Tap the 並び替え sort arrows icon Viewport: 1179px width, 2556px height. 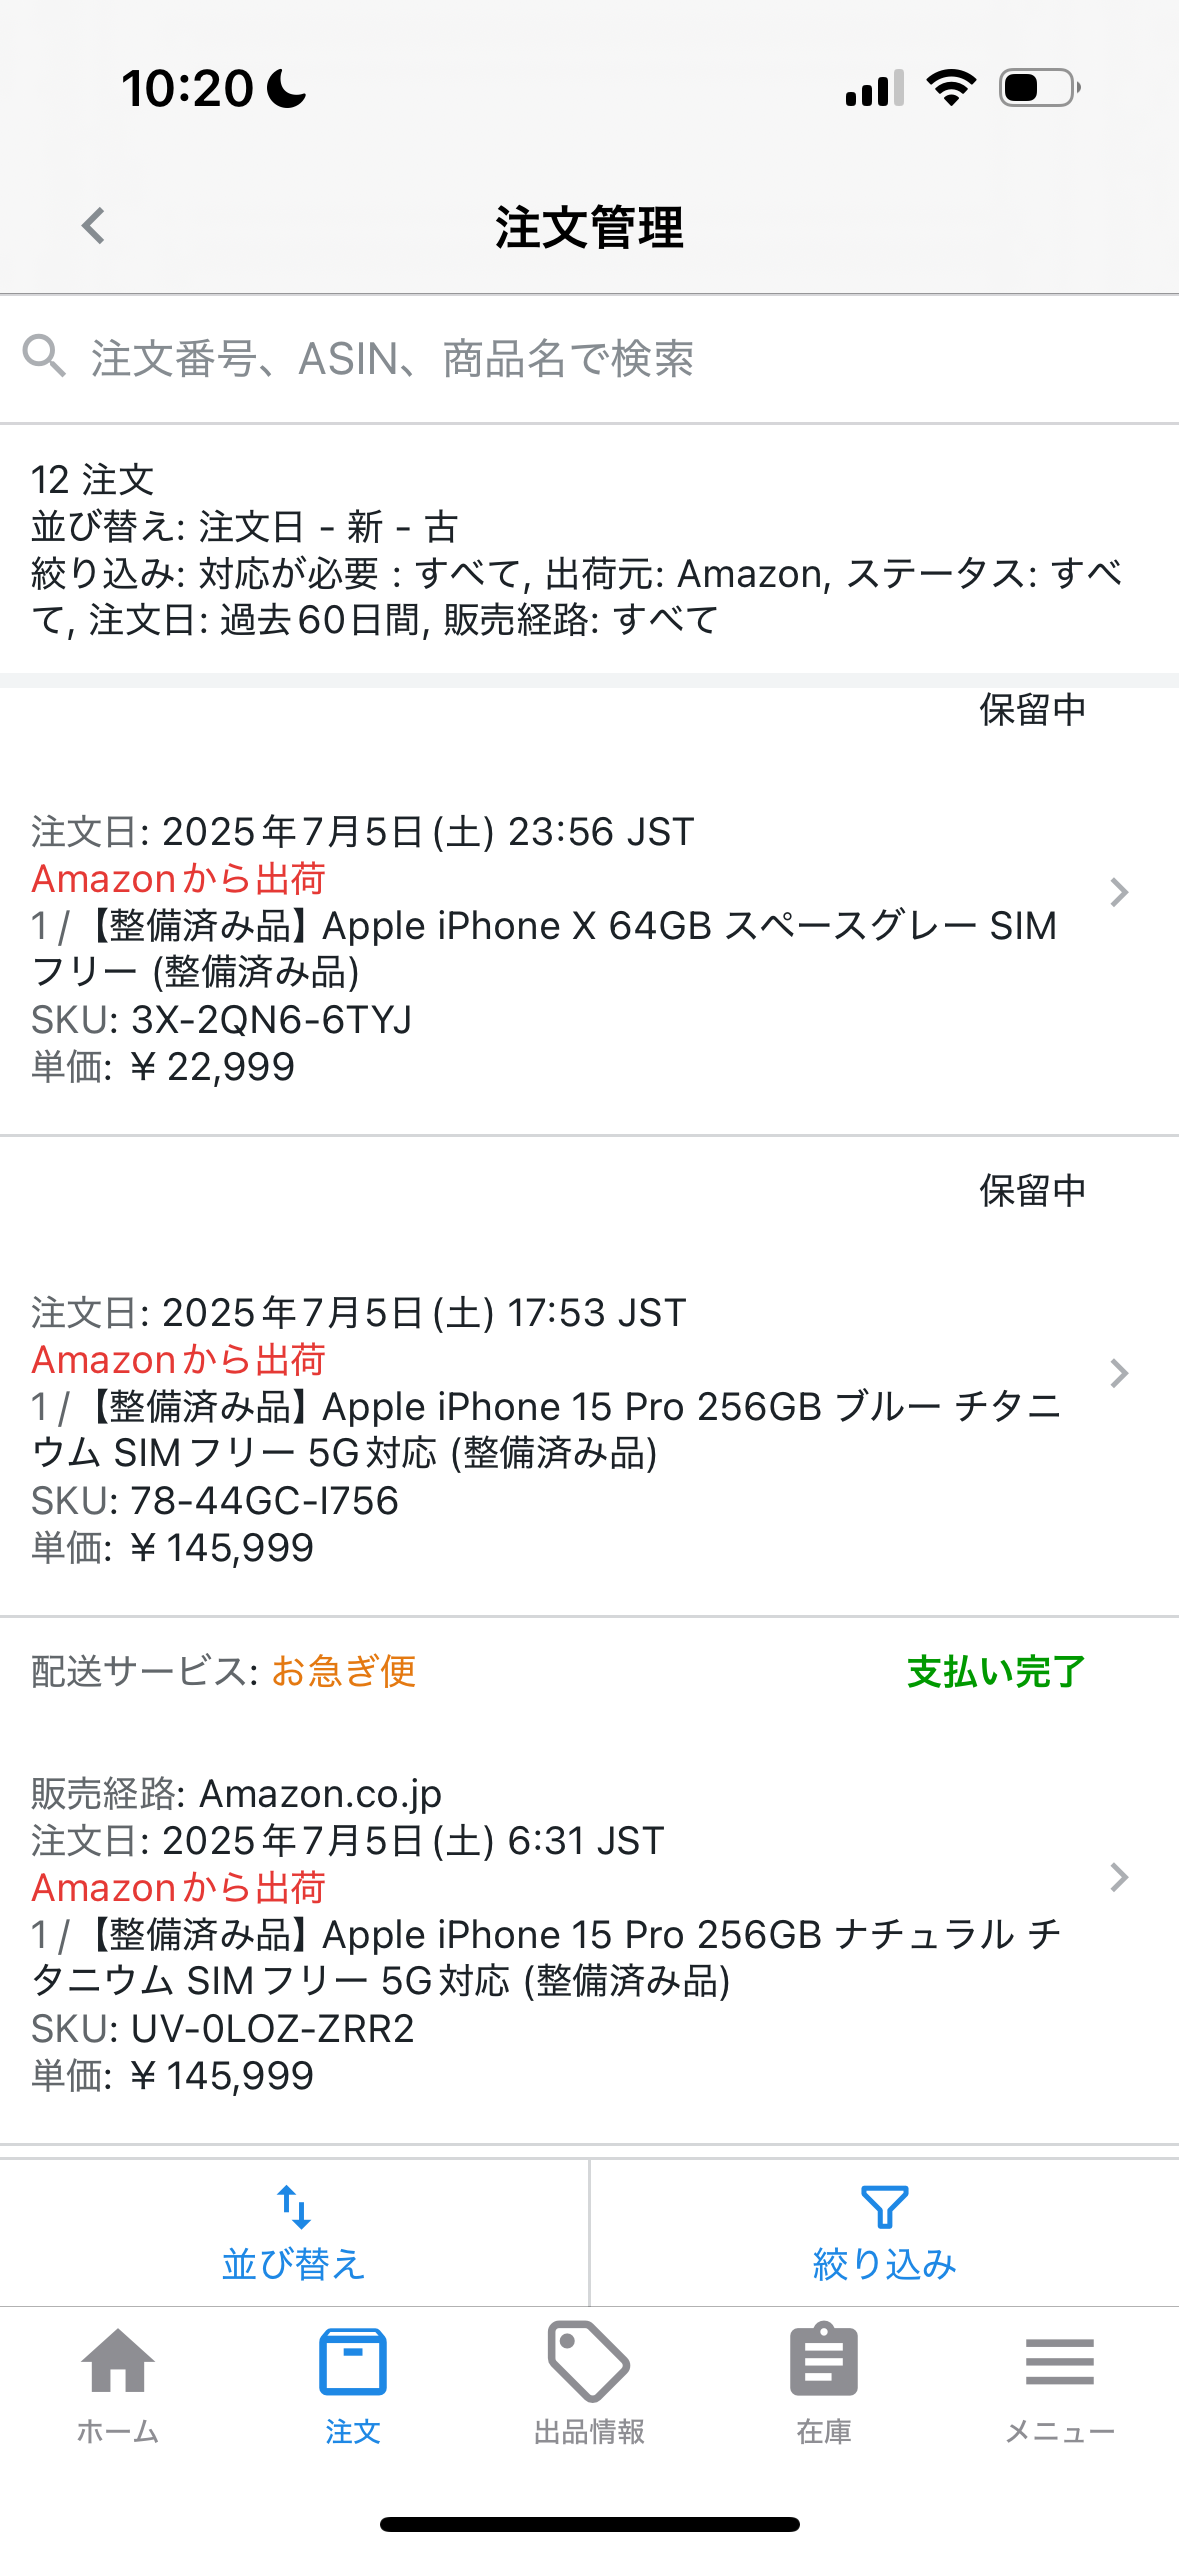click(294, 2207)
